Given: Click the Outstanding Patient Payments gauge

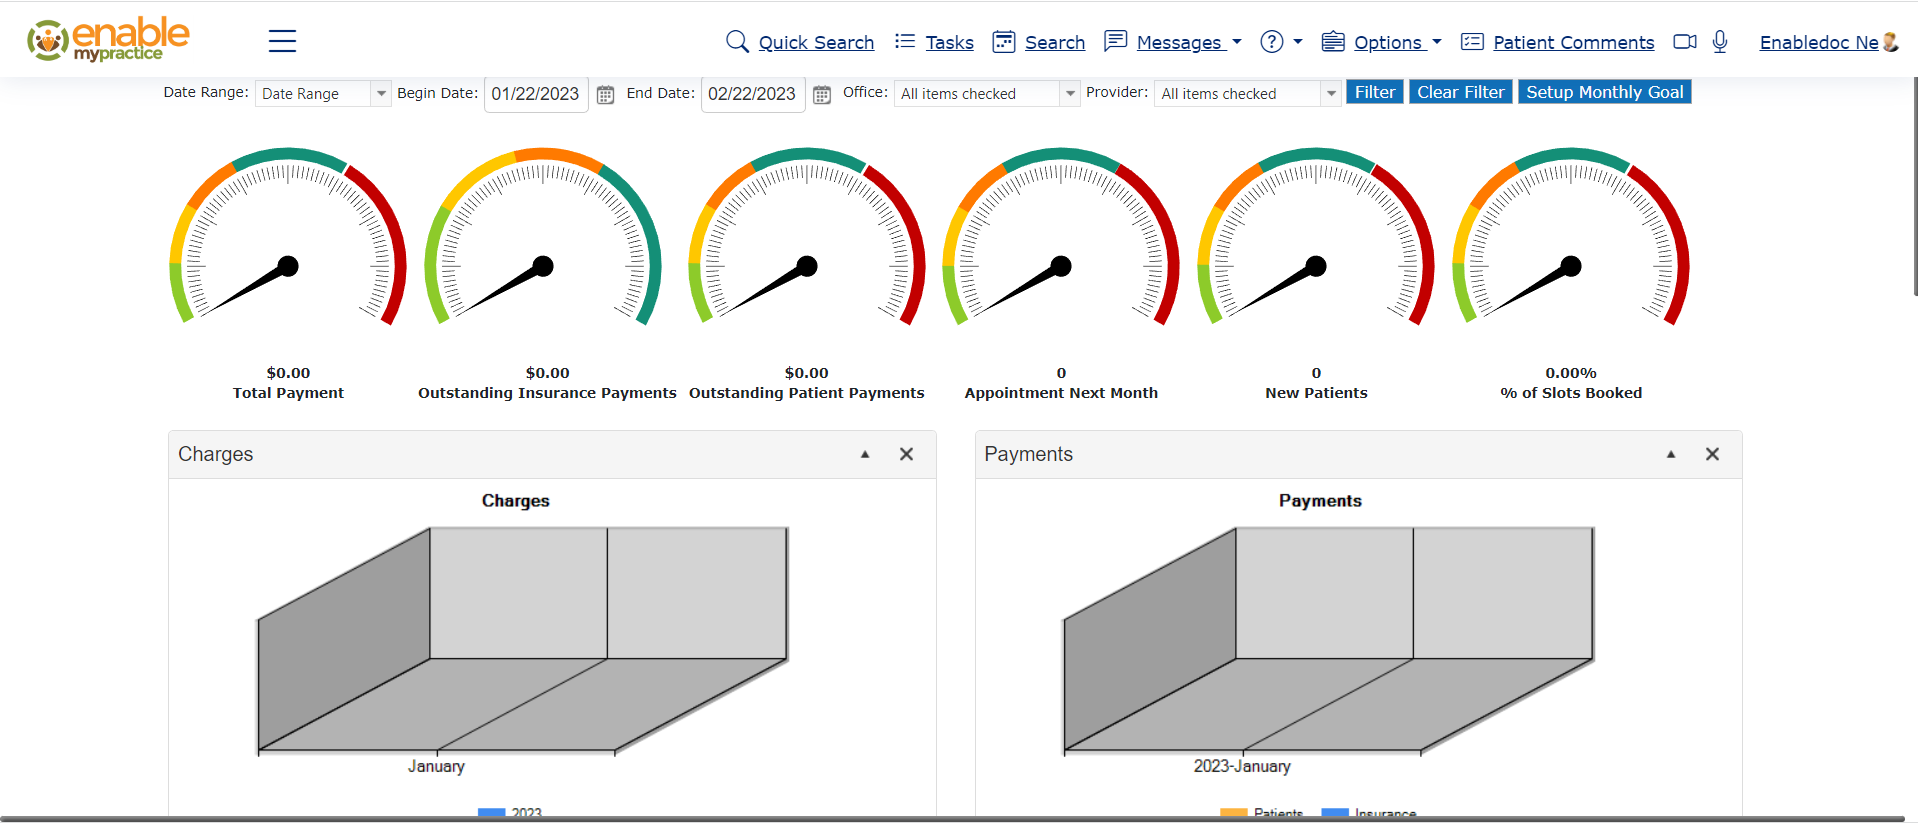Looking at the screenshot, I should (807, 237).
